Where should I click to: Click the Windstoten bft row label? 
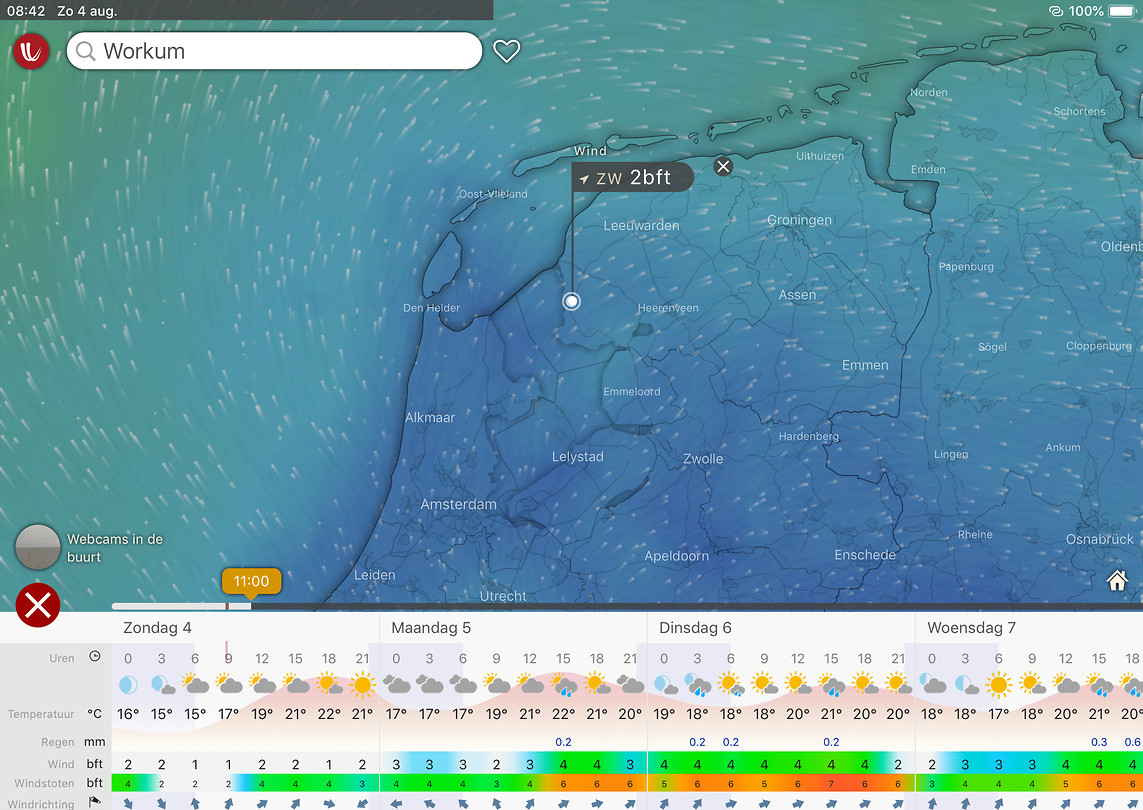tap(59, 783)
